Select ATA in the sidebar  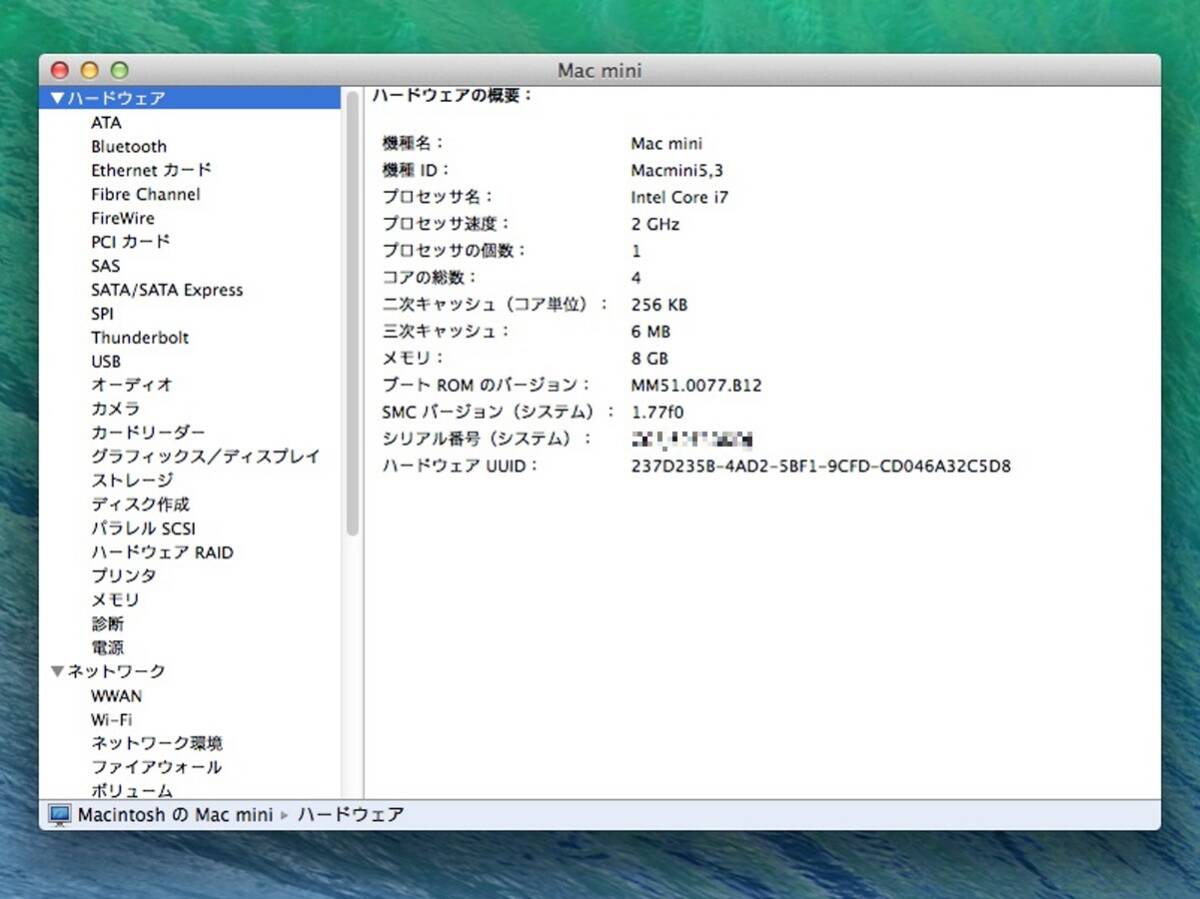[106, 122]
